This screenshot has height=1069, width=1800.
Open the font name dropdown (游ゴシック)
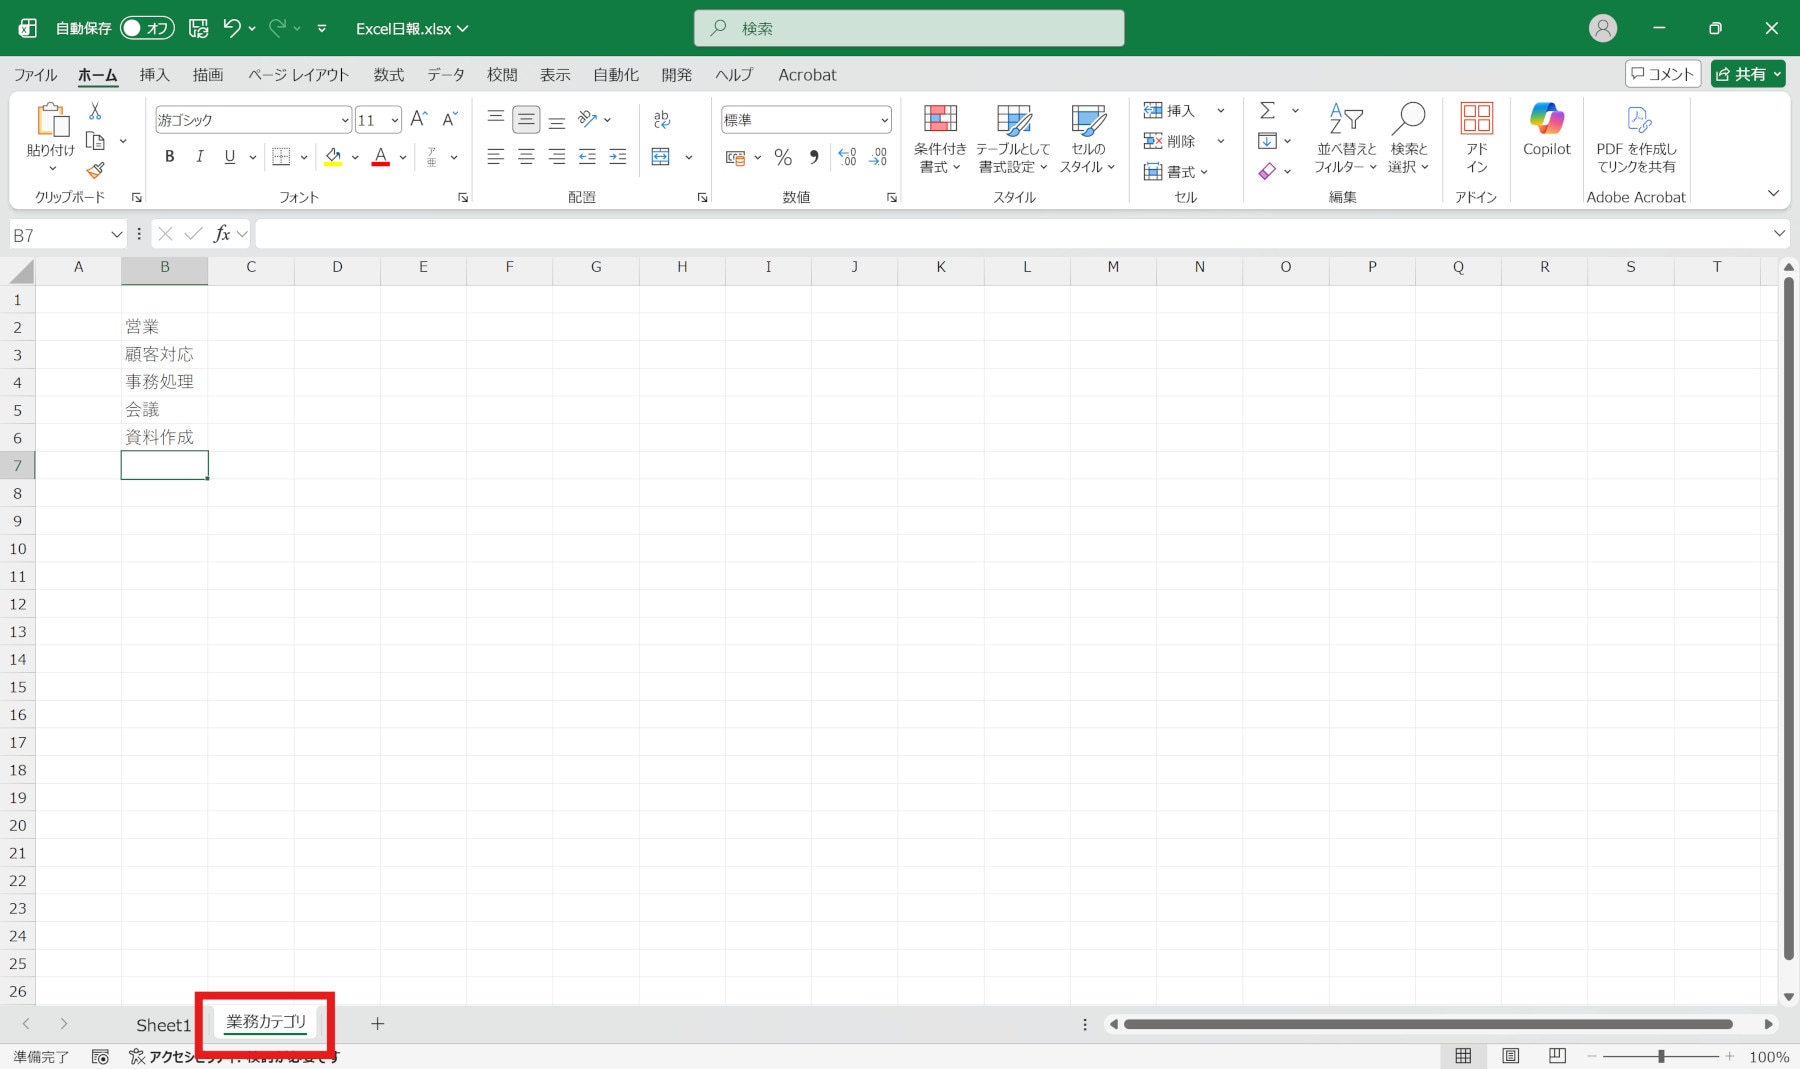345,120
